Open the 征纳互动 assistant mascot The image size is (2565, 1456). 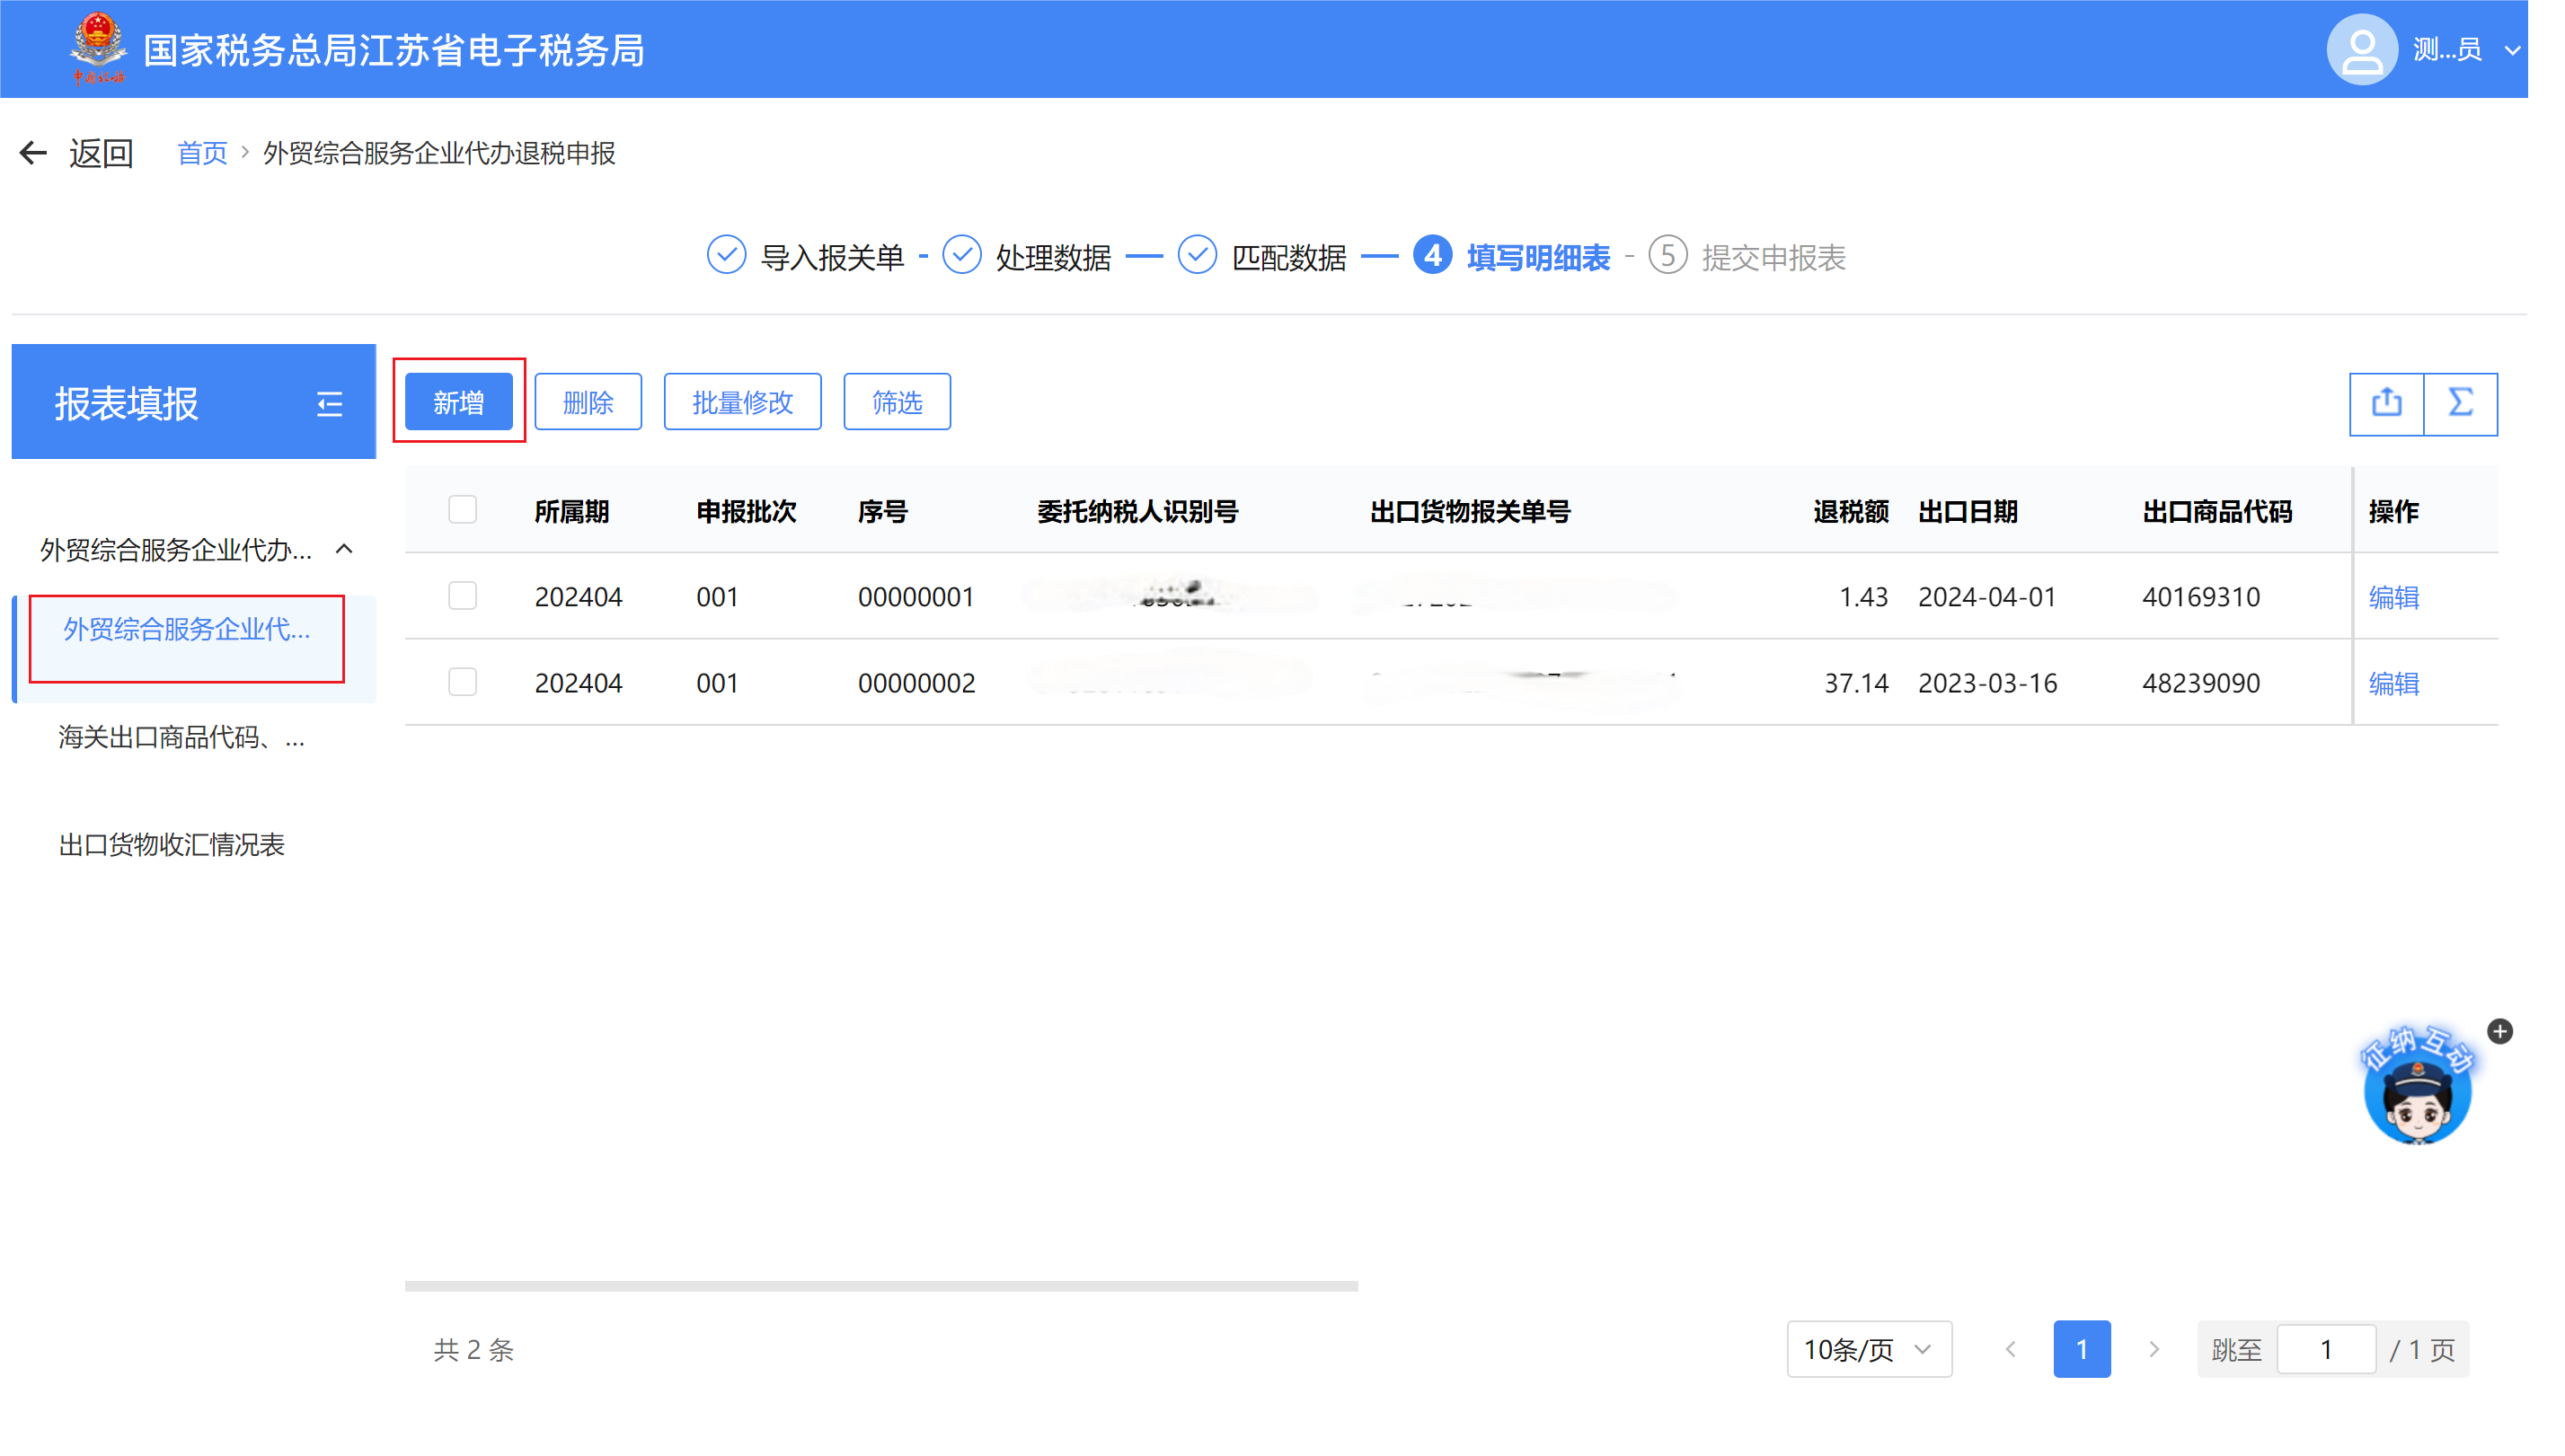tap(2417, 1089)
